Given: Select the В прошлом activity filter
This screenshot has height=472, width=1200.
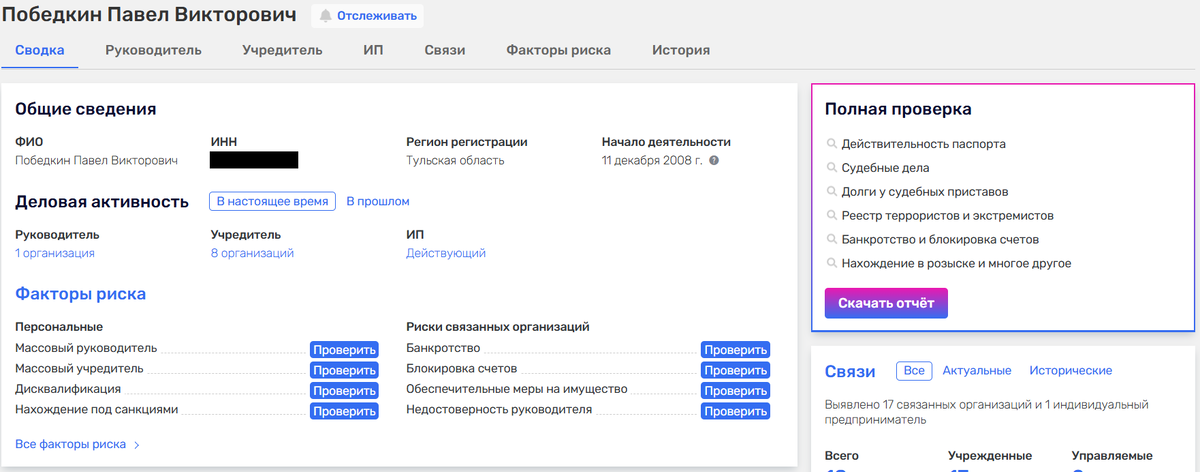Looking at the screenshot, I should point(378,201).
